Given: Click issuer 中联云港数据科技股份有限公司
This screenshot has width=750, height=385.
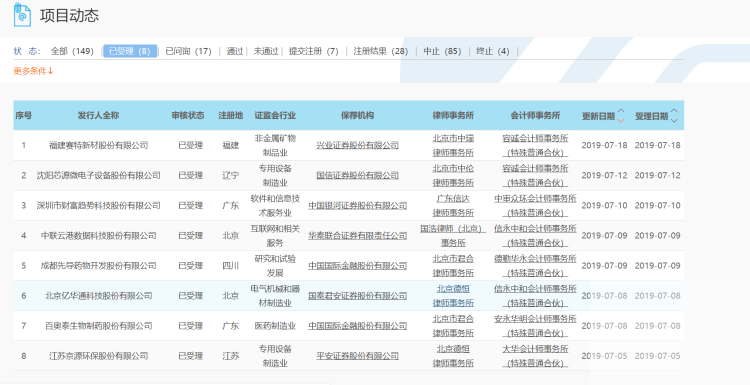Looking at the screenshot, I should [x=99, y=236].
